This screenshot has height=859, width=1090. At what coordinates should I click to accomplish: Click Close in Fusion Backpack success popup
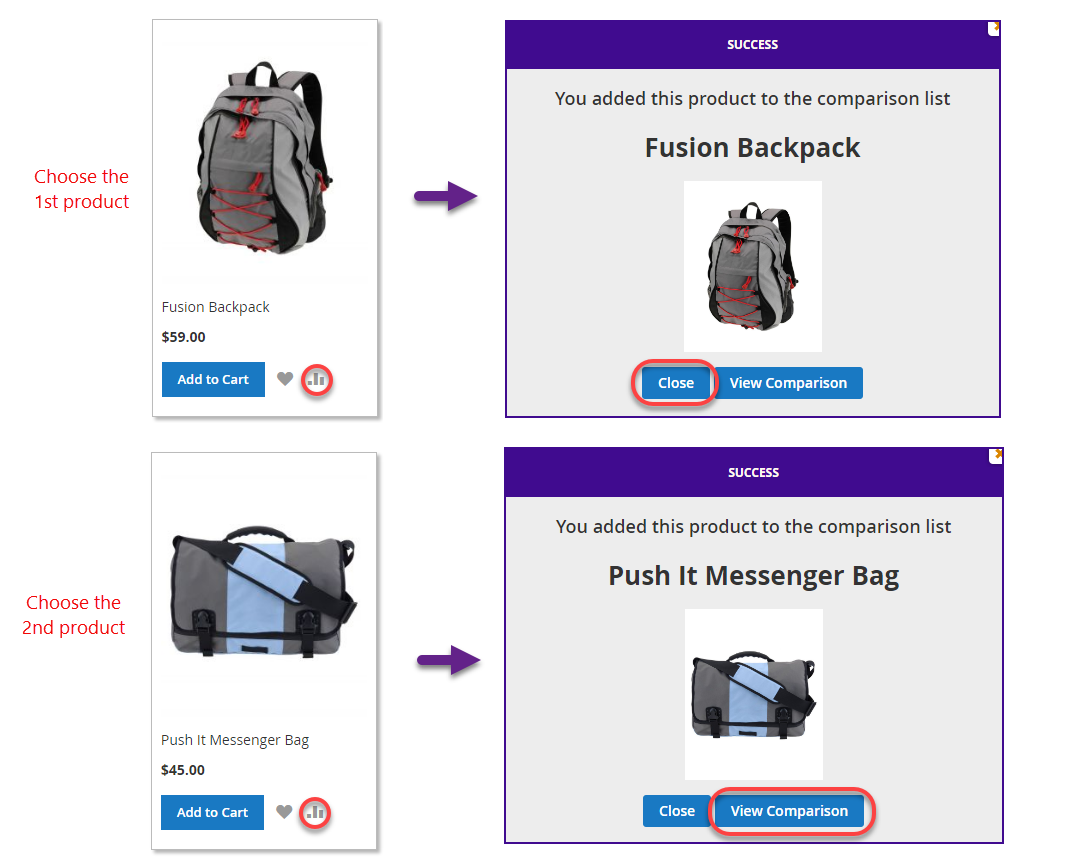click(x=676, y=383)
